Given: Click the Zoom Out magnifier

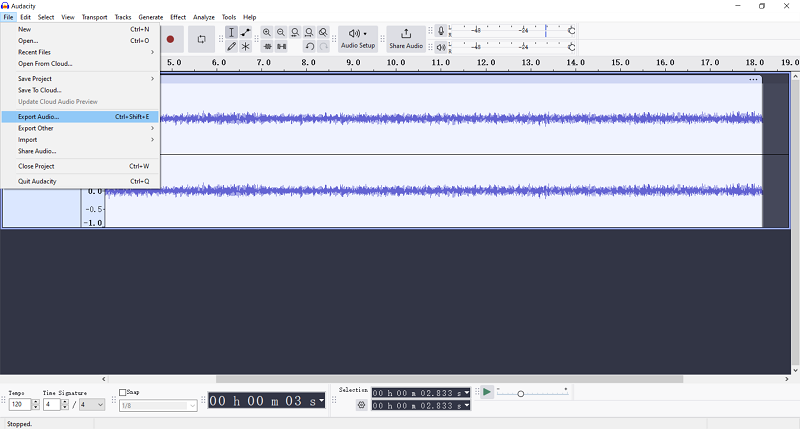Looking at the screenshot, I should pyautogui.click(x=281, y=32).
